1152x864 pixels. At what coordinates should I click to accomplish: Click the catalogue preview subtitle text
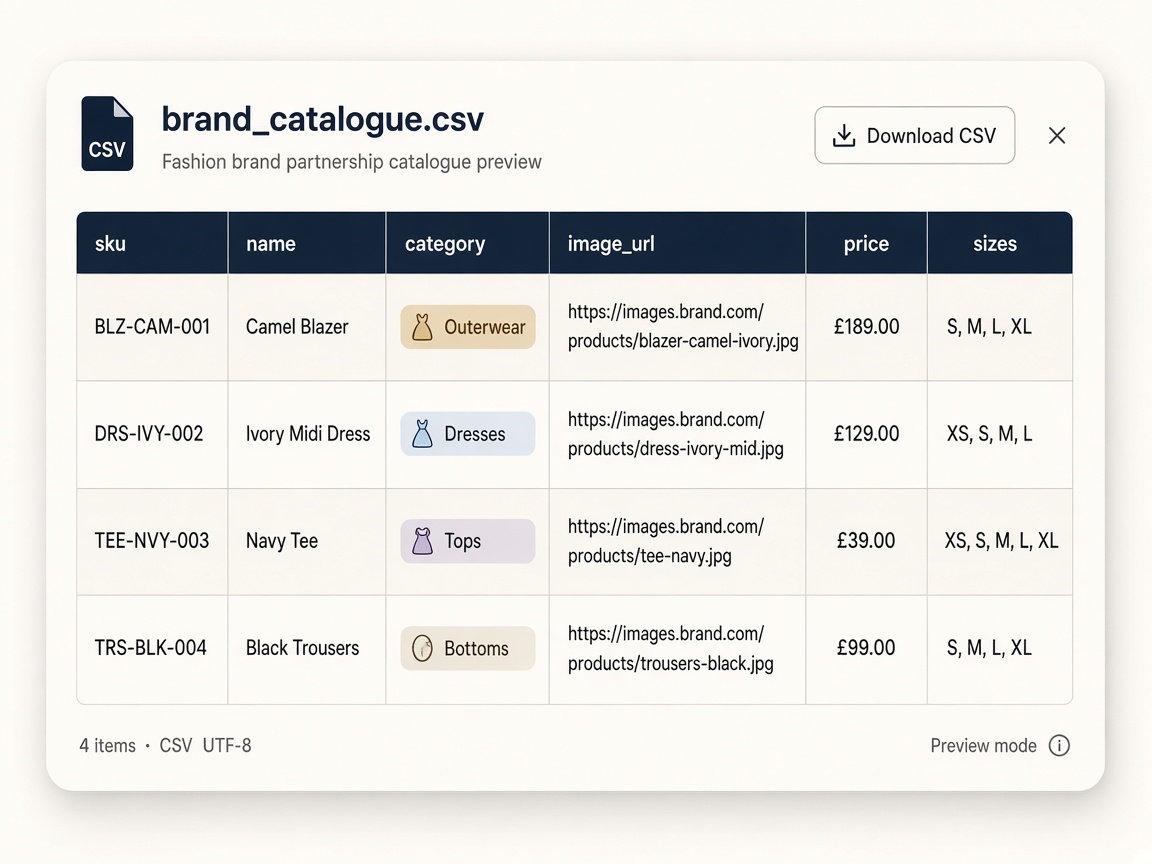pos(351,162)
